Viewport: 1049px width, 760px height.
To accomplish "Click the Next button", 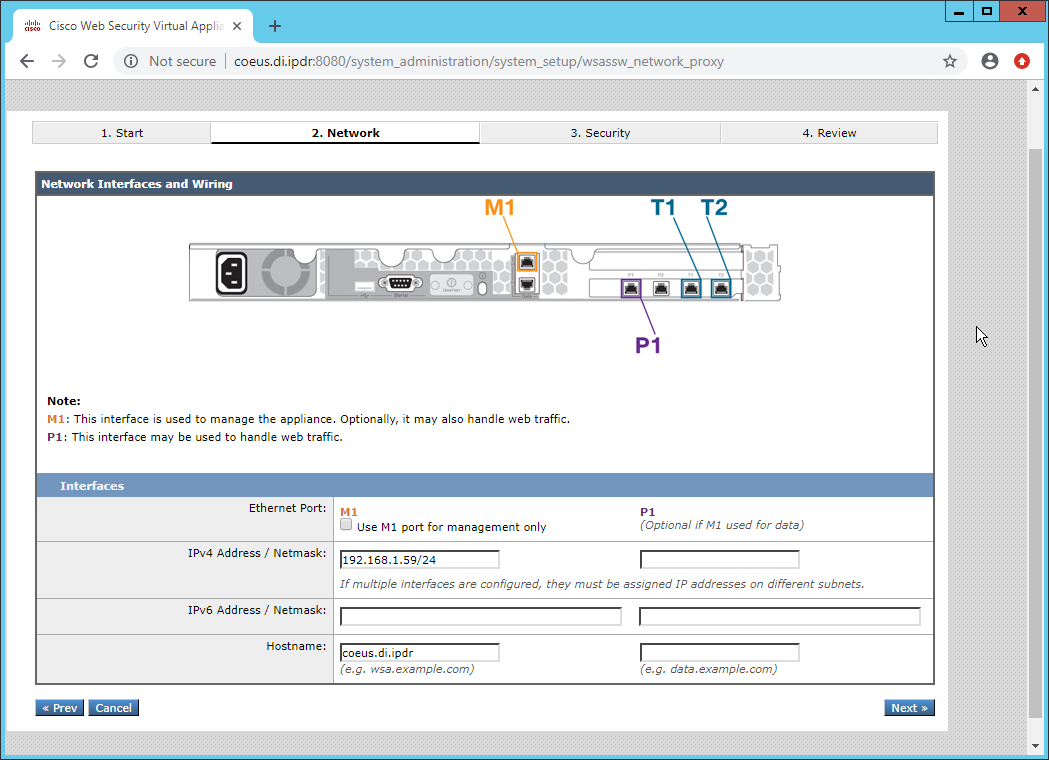I will coord(909,708).
